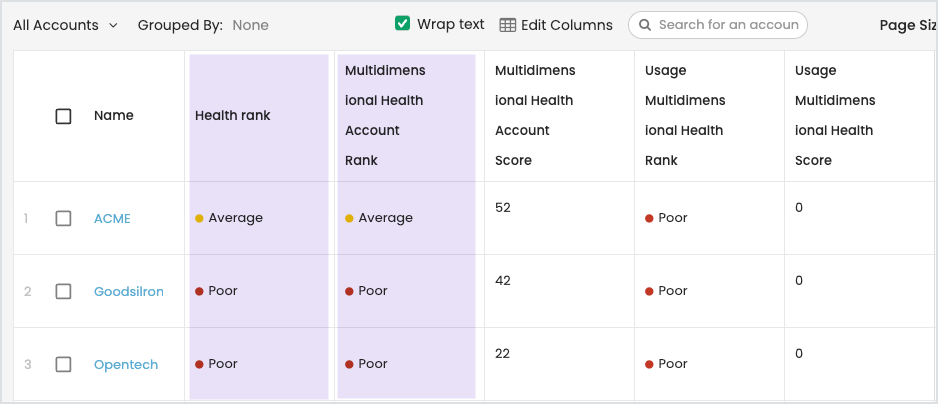Select the ACME row checkbox

click(x=64, y=218)
